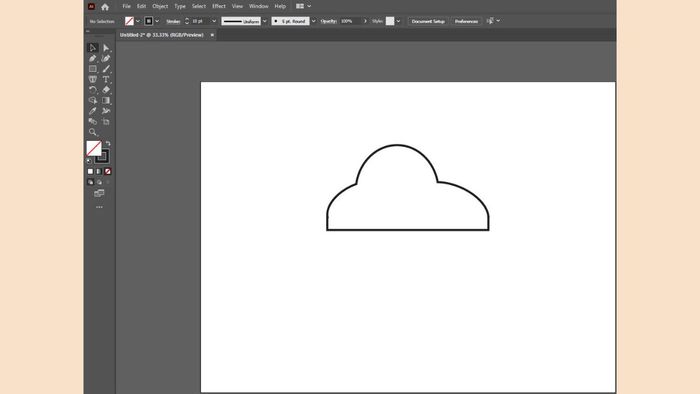Select the Paintbrush tool
Viewport: 700px width, 394px height.
pyautogui.click(x=106, y=69)
